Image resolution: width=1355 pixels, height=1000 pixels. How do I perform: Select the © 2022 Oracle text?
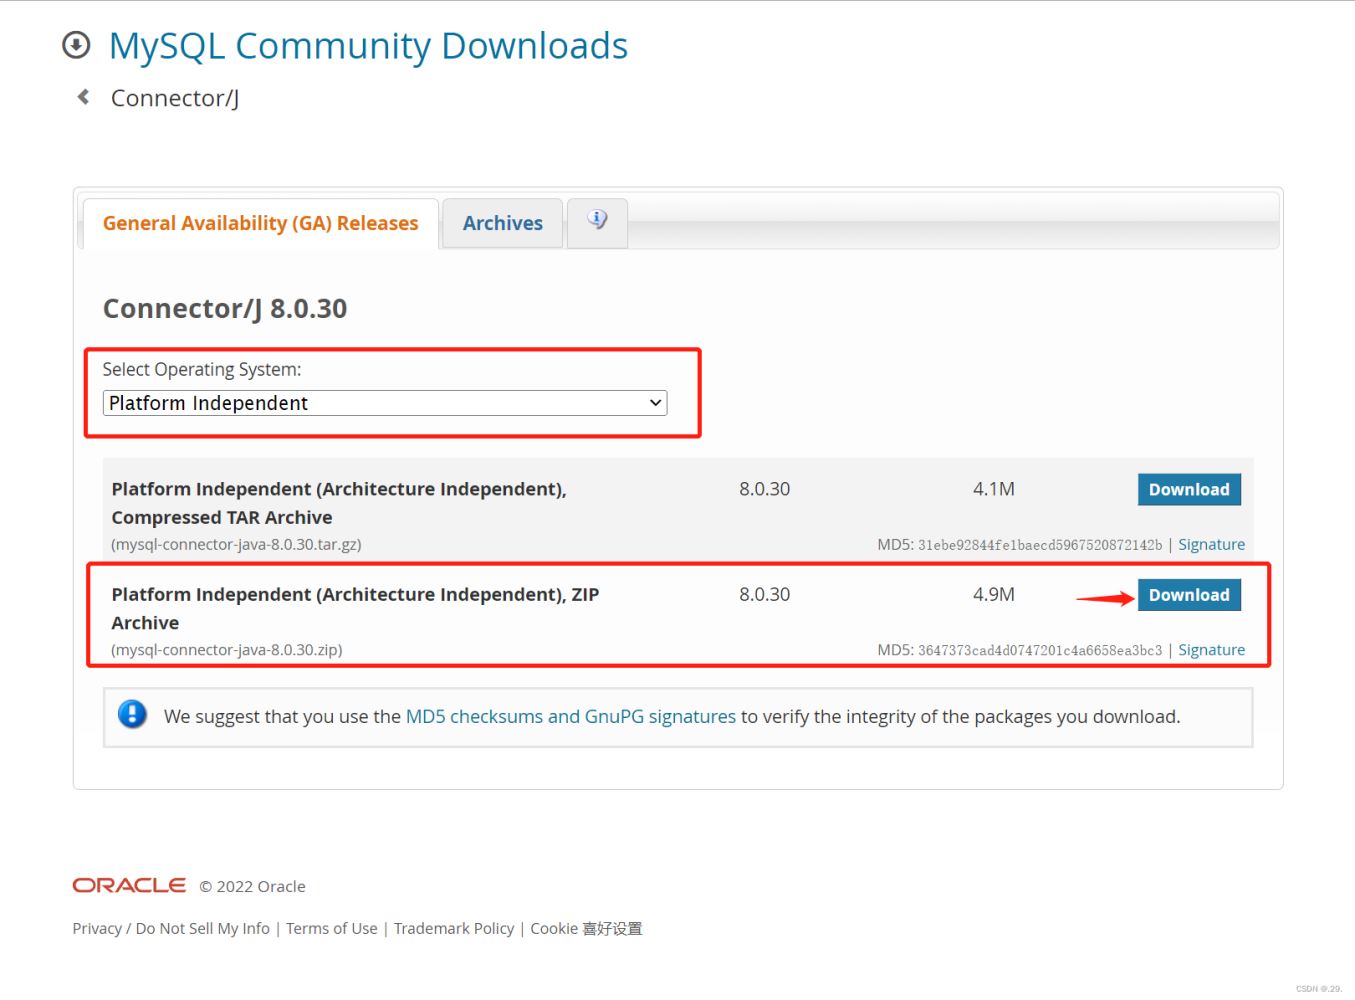tap(253, 886)
